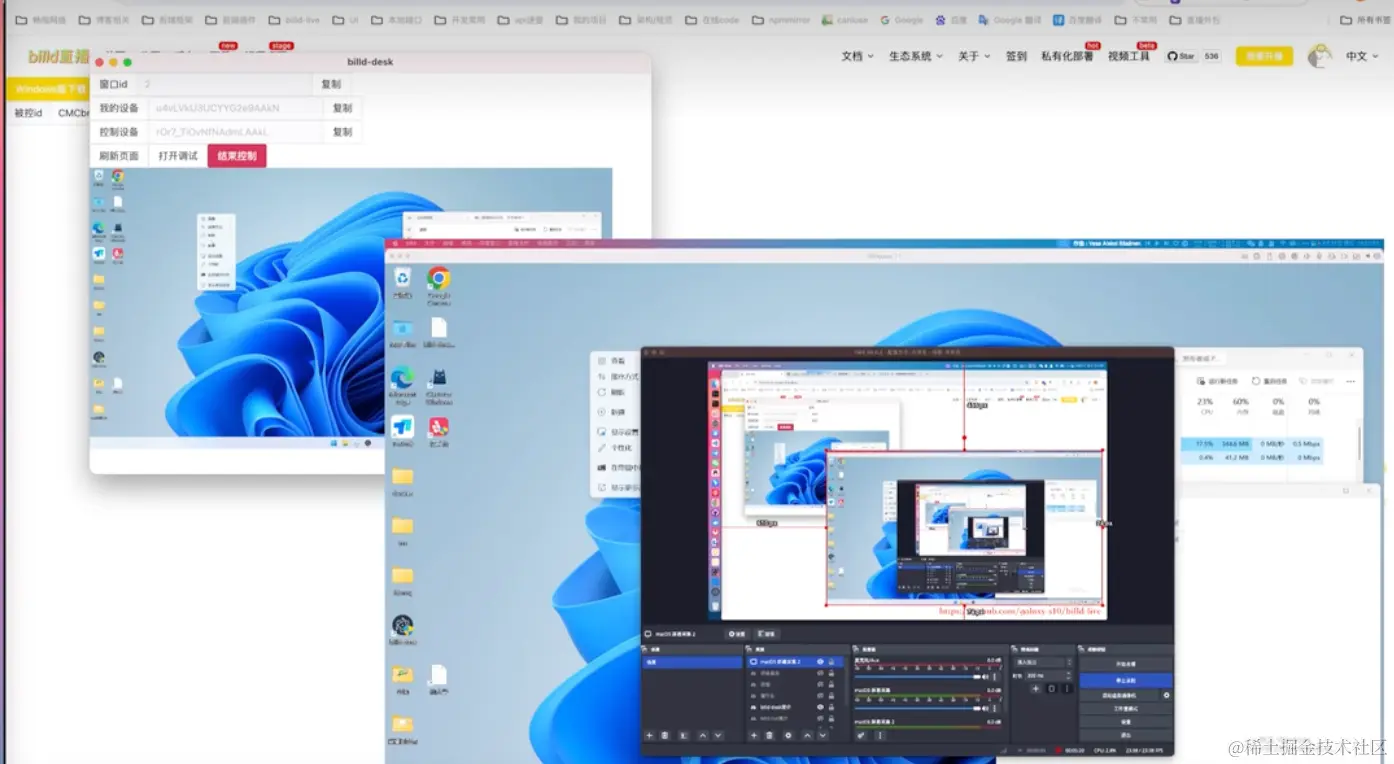
Task: Click the 控制设备 id field in billd-desk
Action: coord(236,132)
